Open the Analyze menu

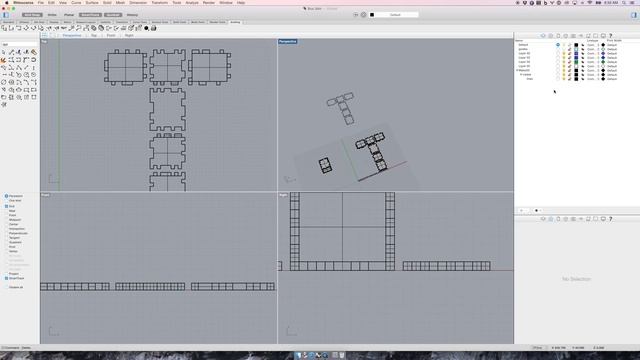coord(192,2)
